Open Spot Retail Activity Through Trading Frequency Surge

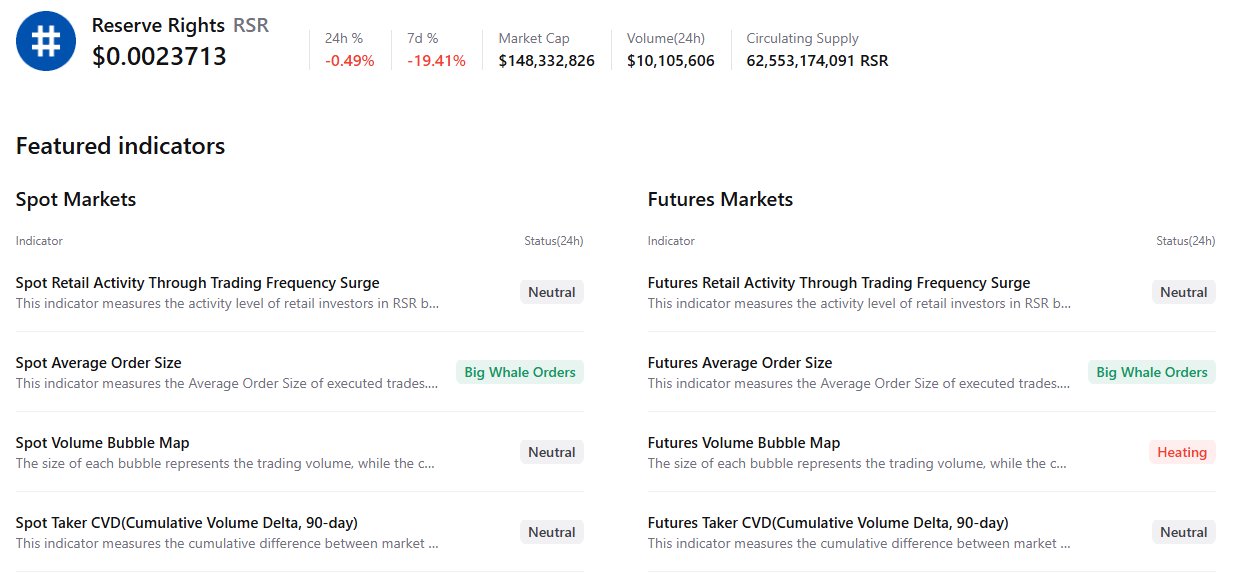[x=197, y=283]
